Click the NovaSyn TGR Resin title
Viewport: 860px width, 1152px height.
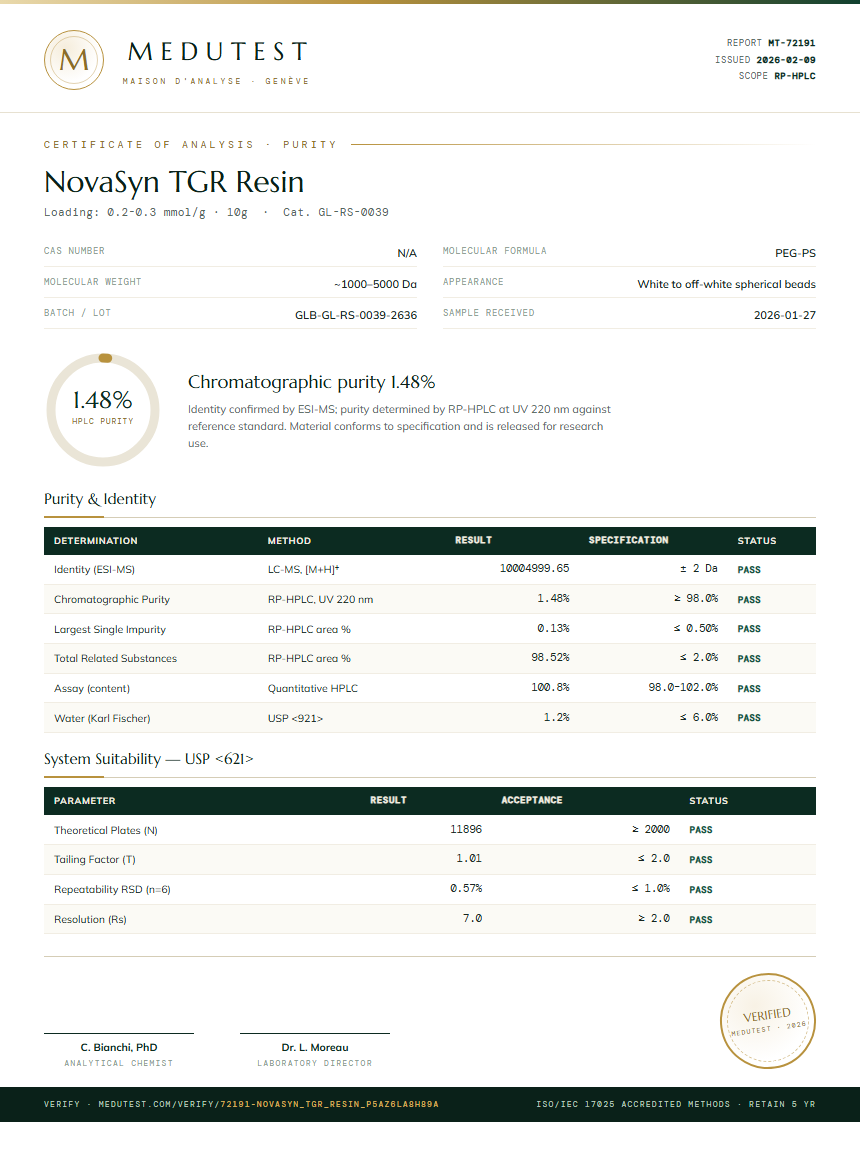[x=174, y=181]
